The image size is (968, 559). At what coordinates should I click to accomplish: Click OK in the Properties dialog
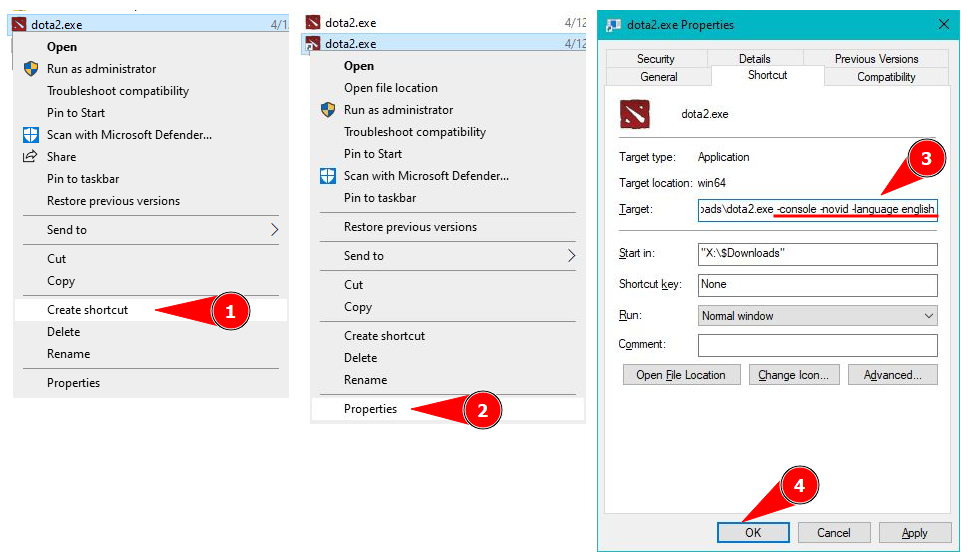coord(753,532)
